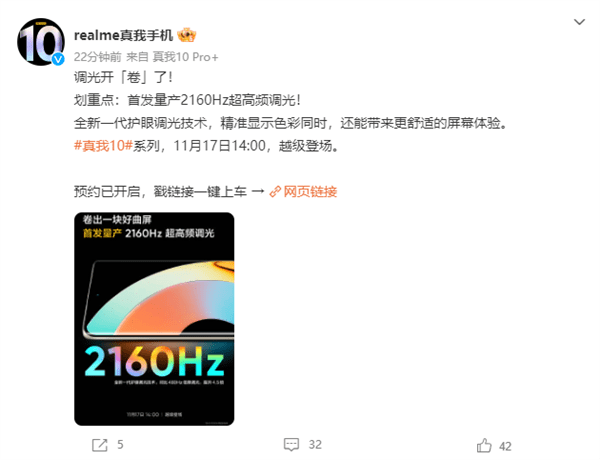Click the comment count 32
600x460 pixels.
(x=315, y=445)
